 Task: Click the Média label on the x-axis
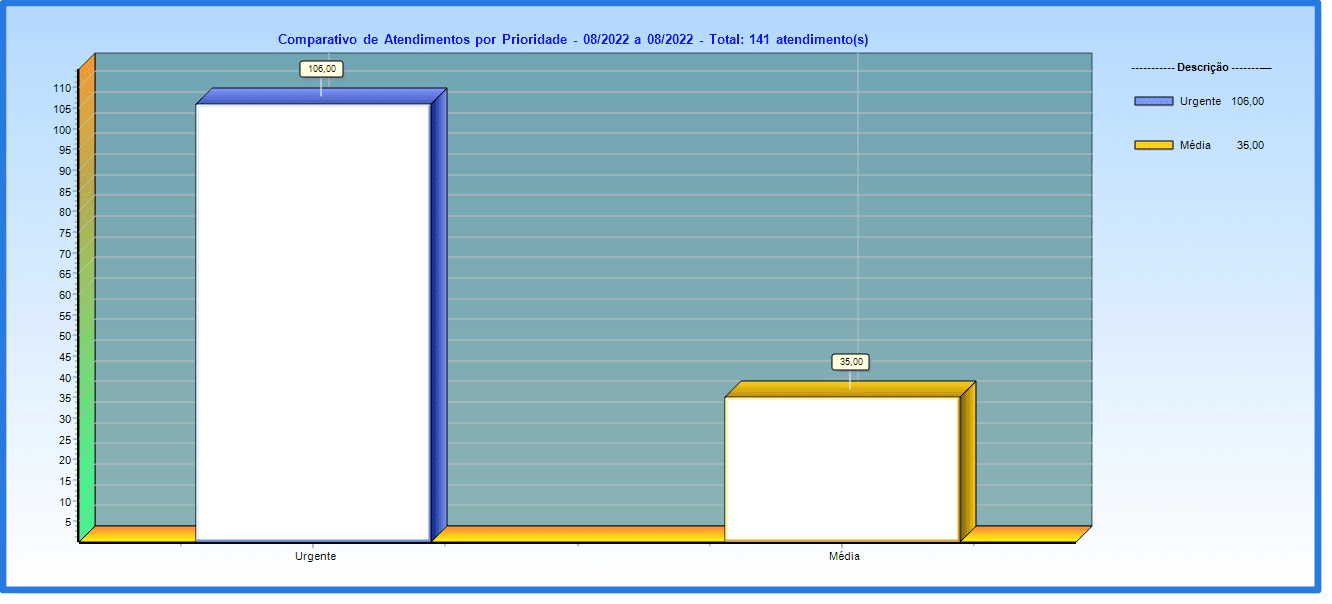[844, 556]
